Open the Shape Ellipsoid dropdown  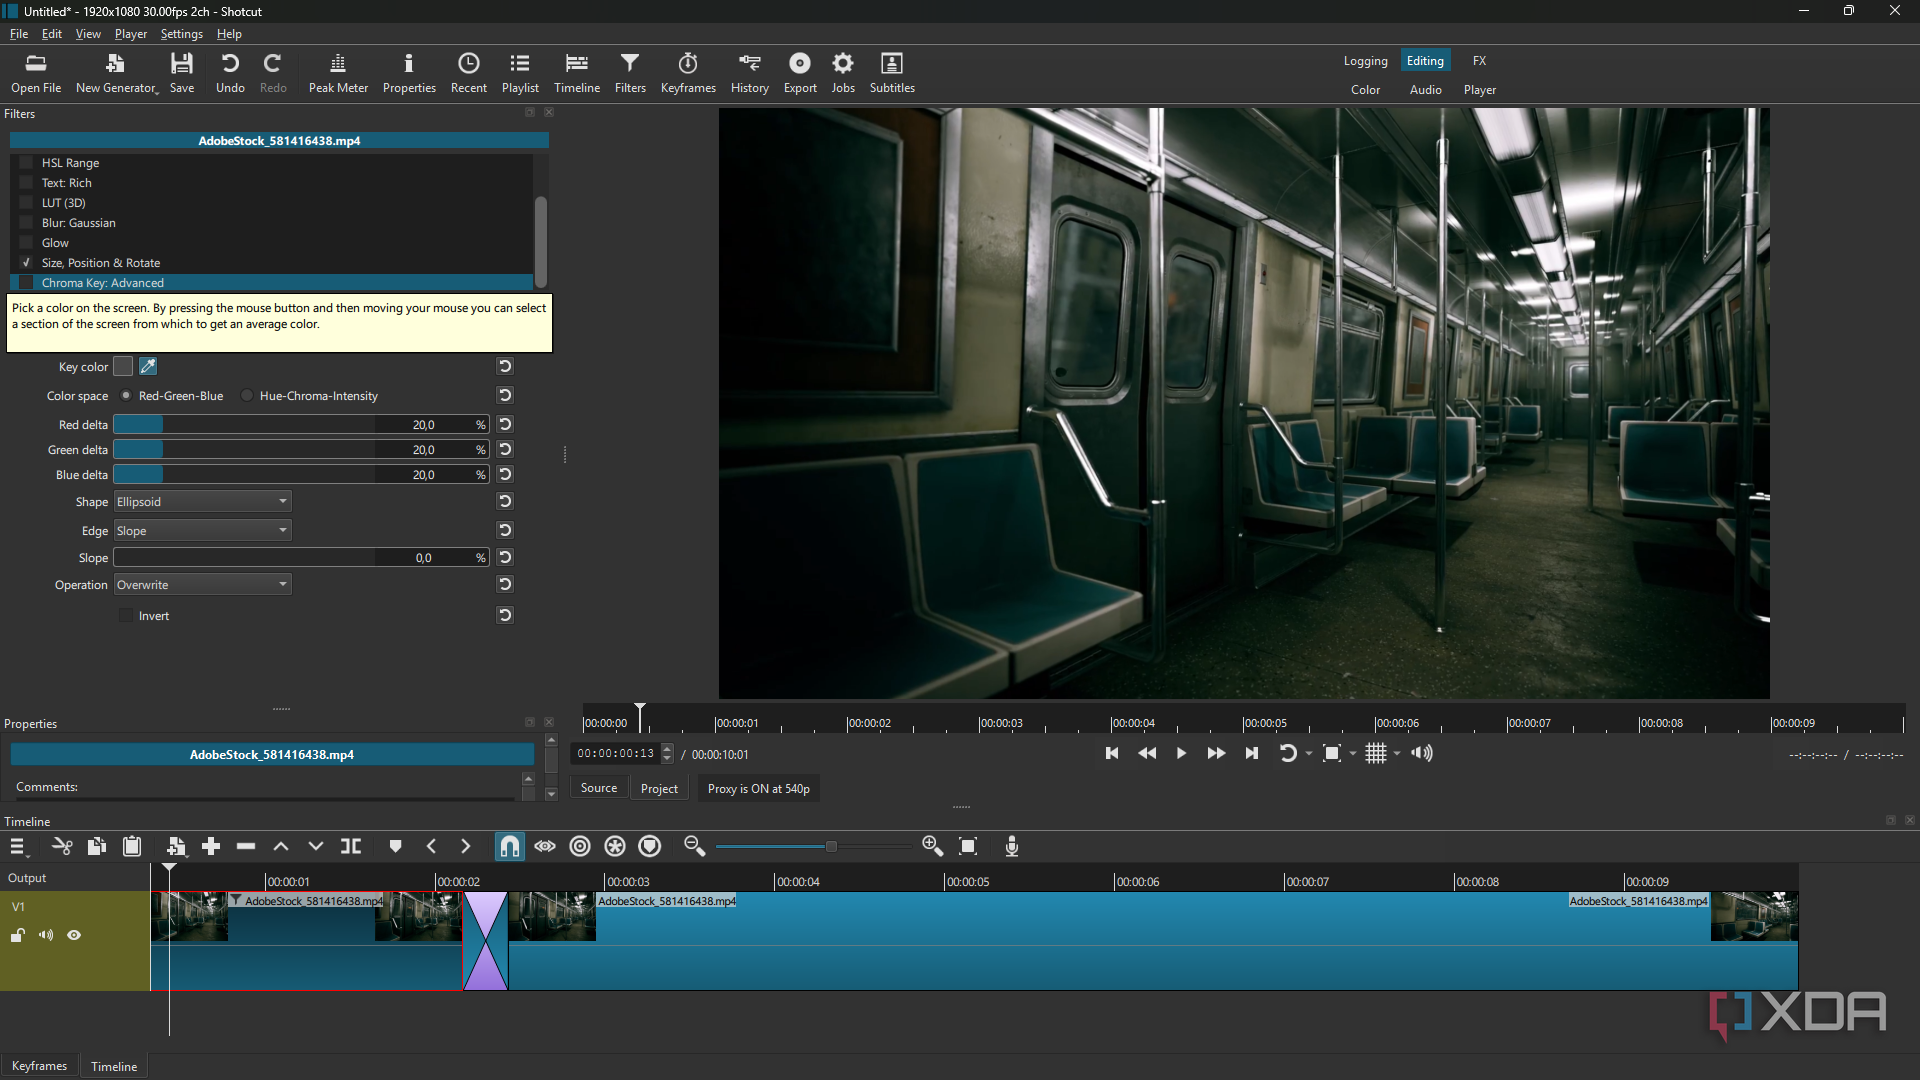(202, 502)
